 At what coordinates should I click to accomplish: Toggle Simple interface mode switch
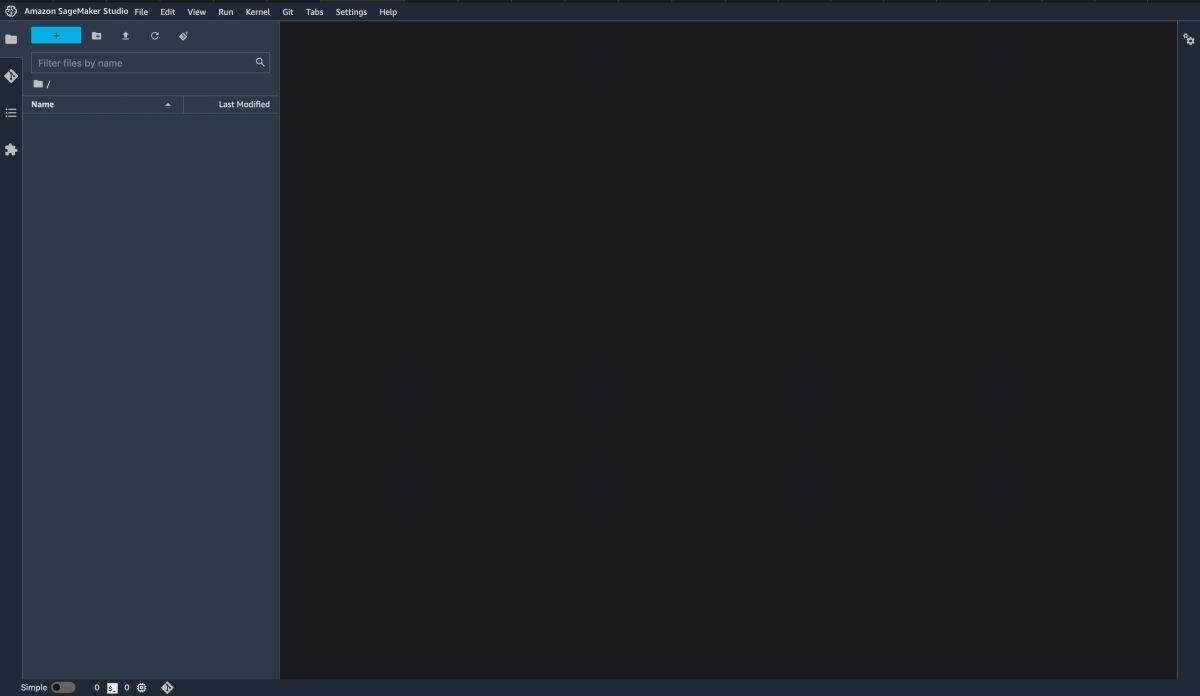[63, 688]
